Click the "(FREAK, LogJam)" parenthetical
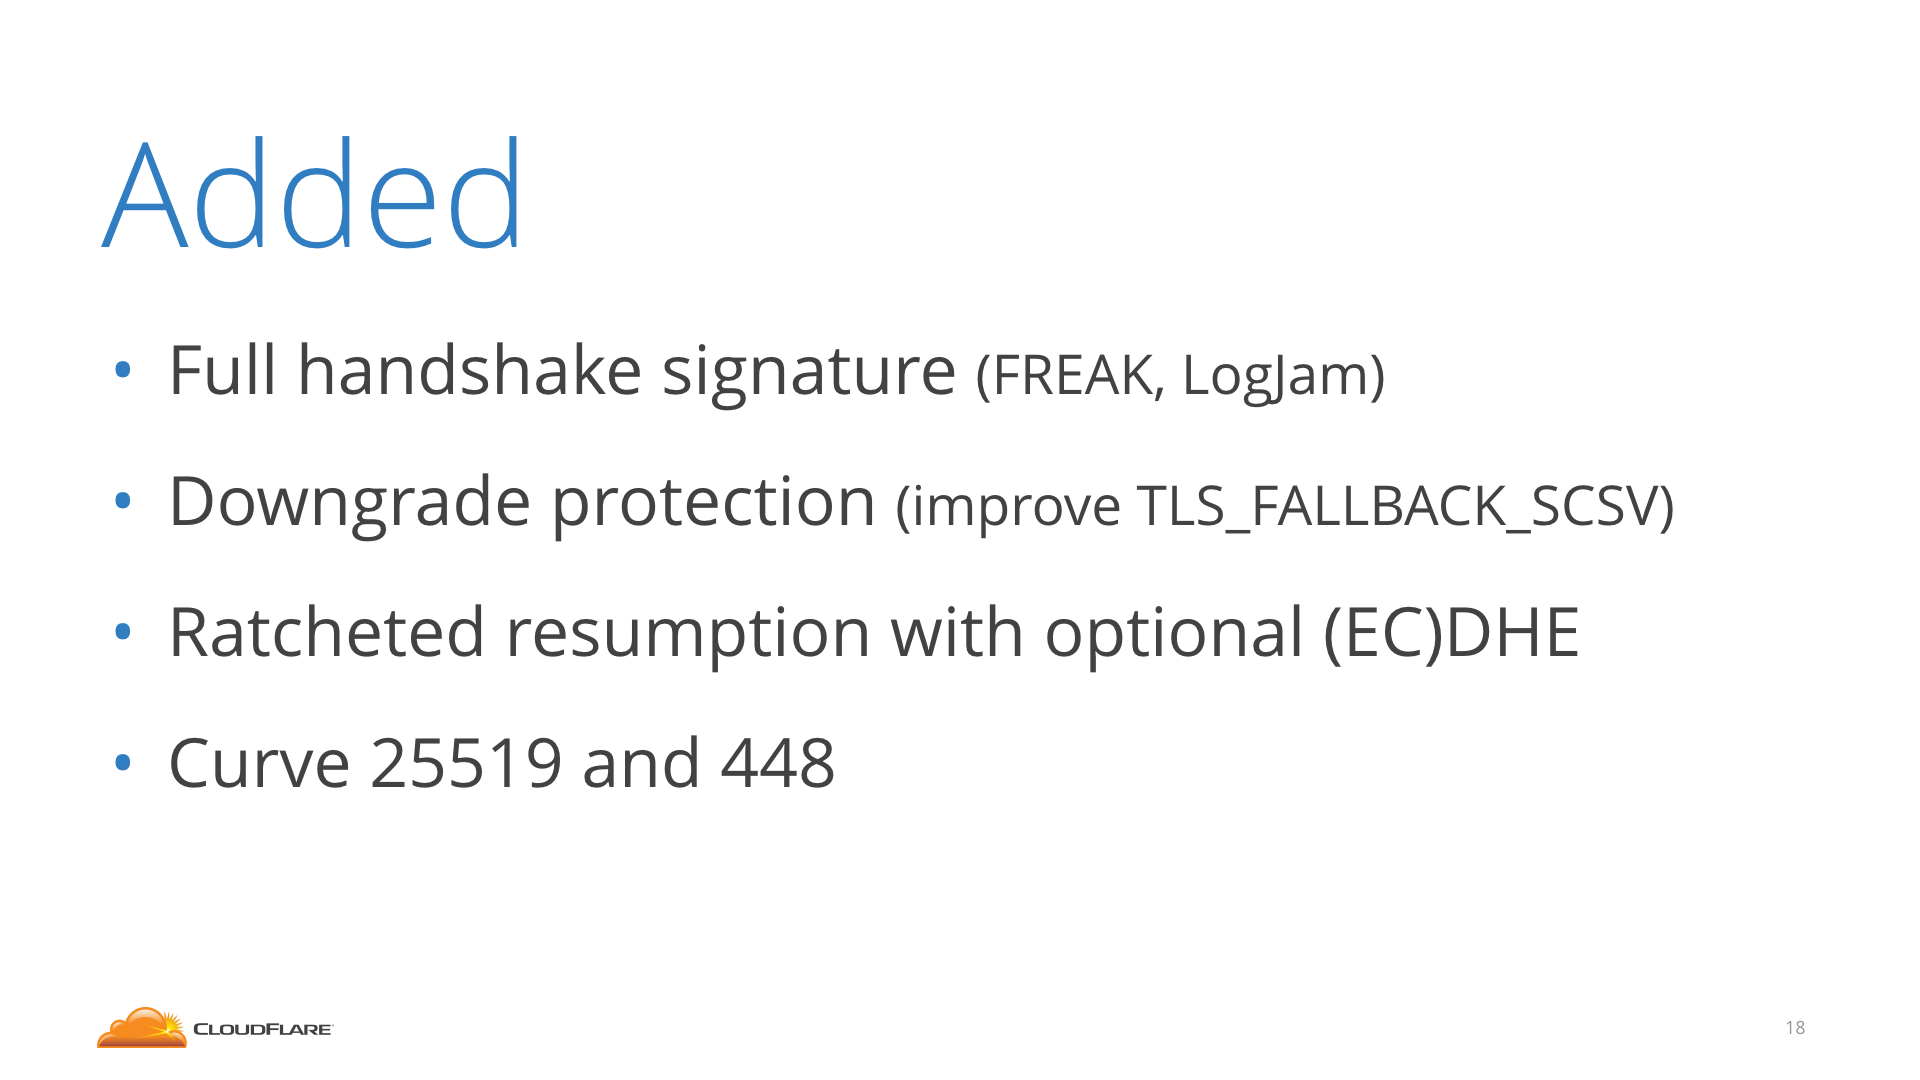This screenshot has height=1080, width=1920. coord(1180,376)
